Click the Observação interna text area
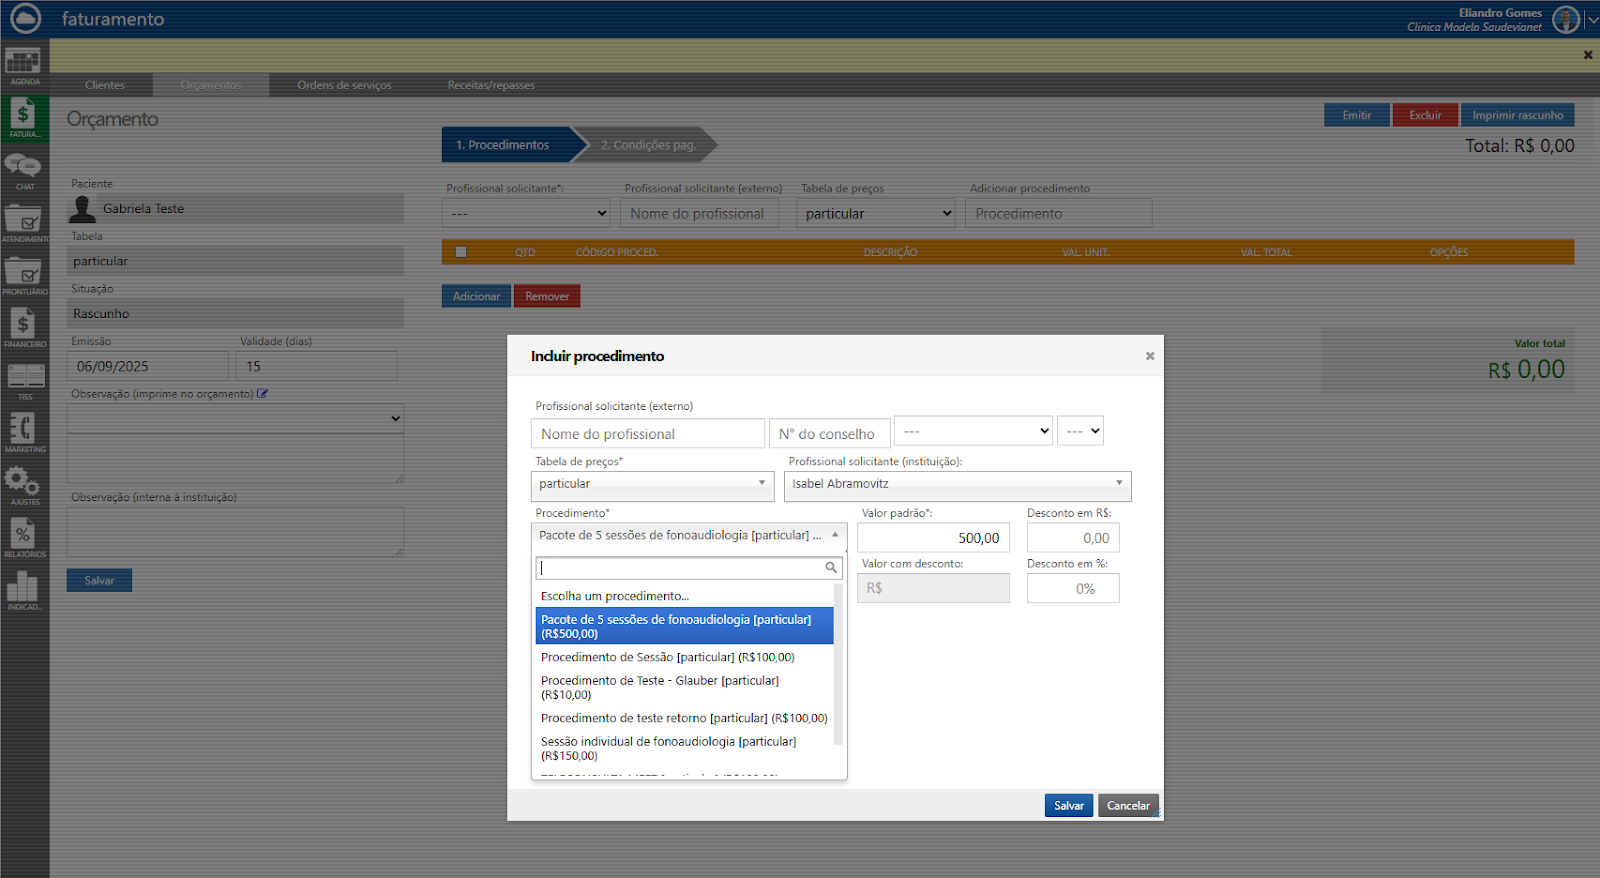The width and height of the screenshot is (1600, 878). (235, 532)
